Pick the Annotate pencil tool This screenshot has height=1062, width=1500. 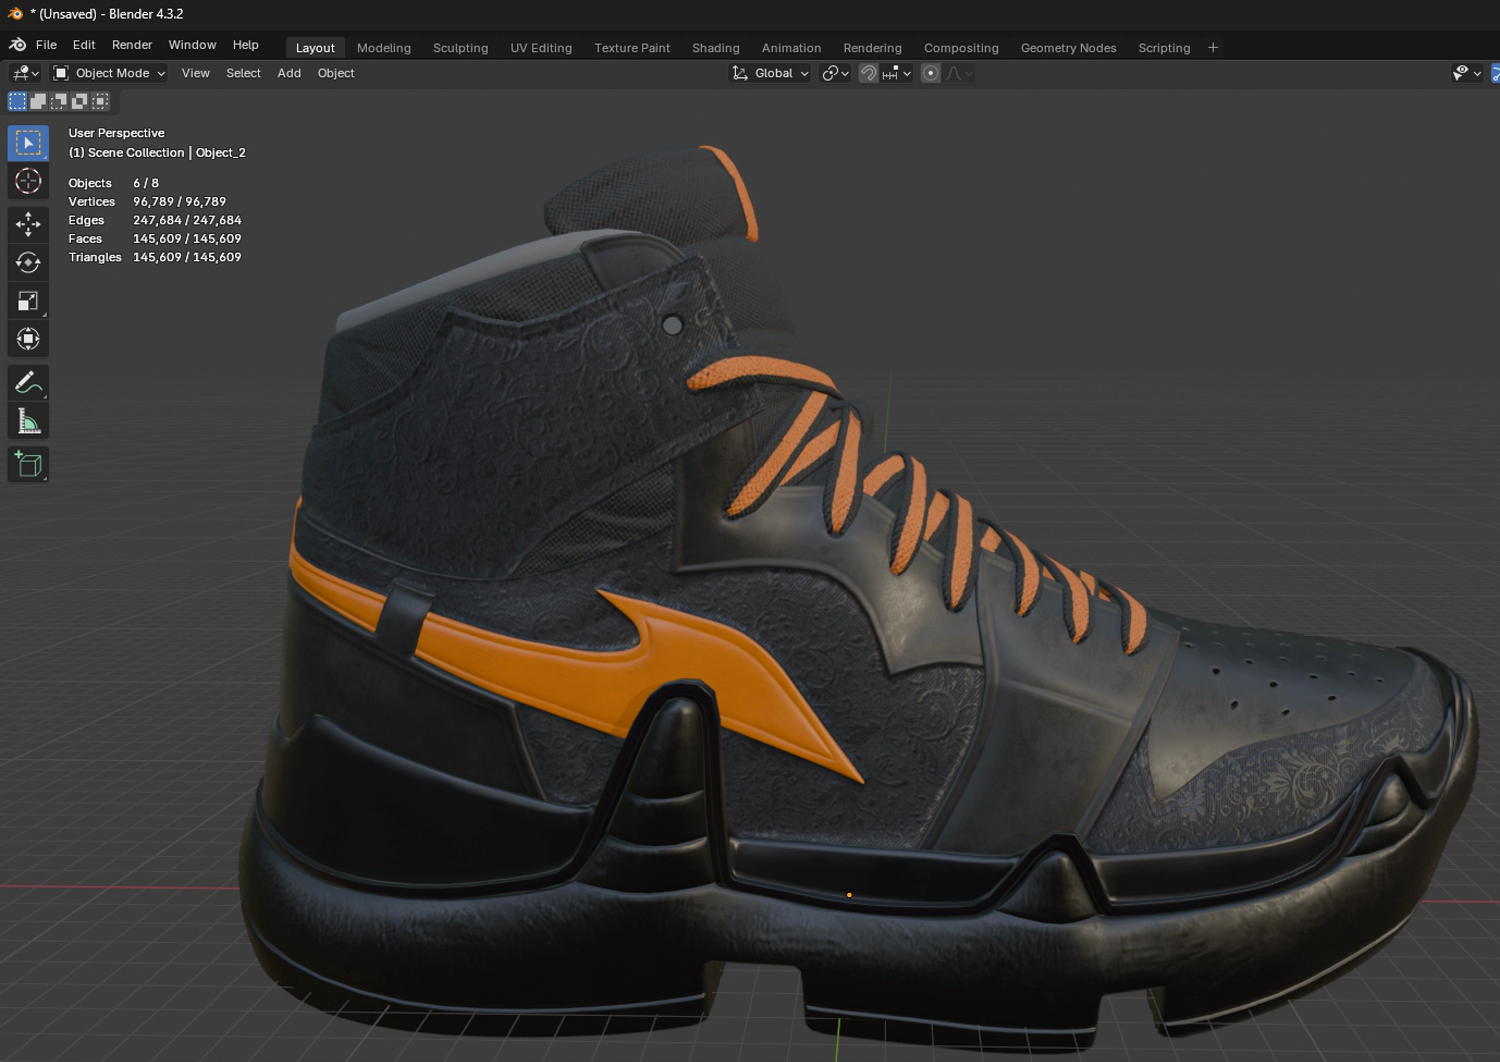(28, 383)
